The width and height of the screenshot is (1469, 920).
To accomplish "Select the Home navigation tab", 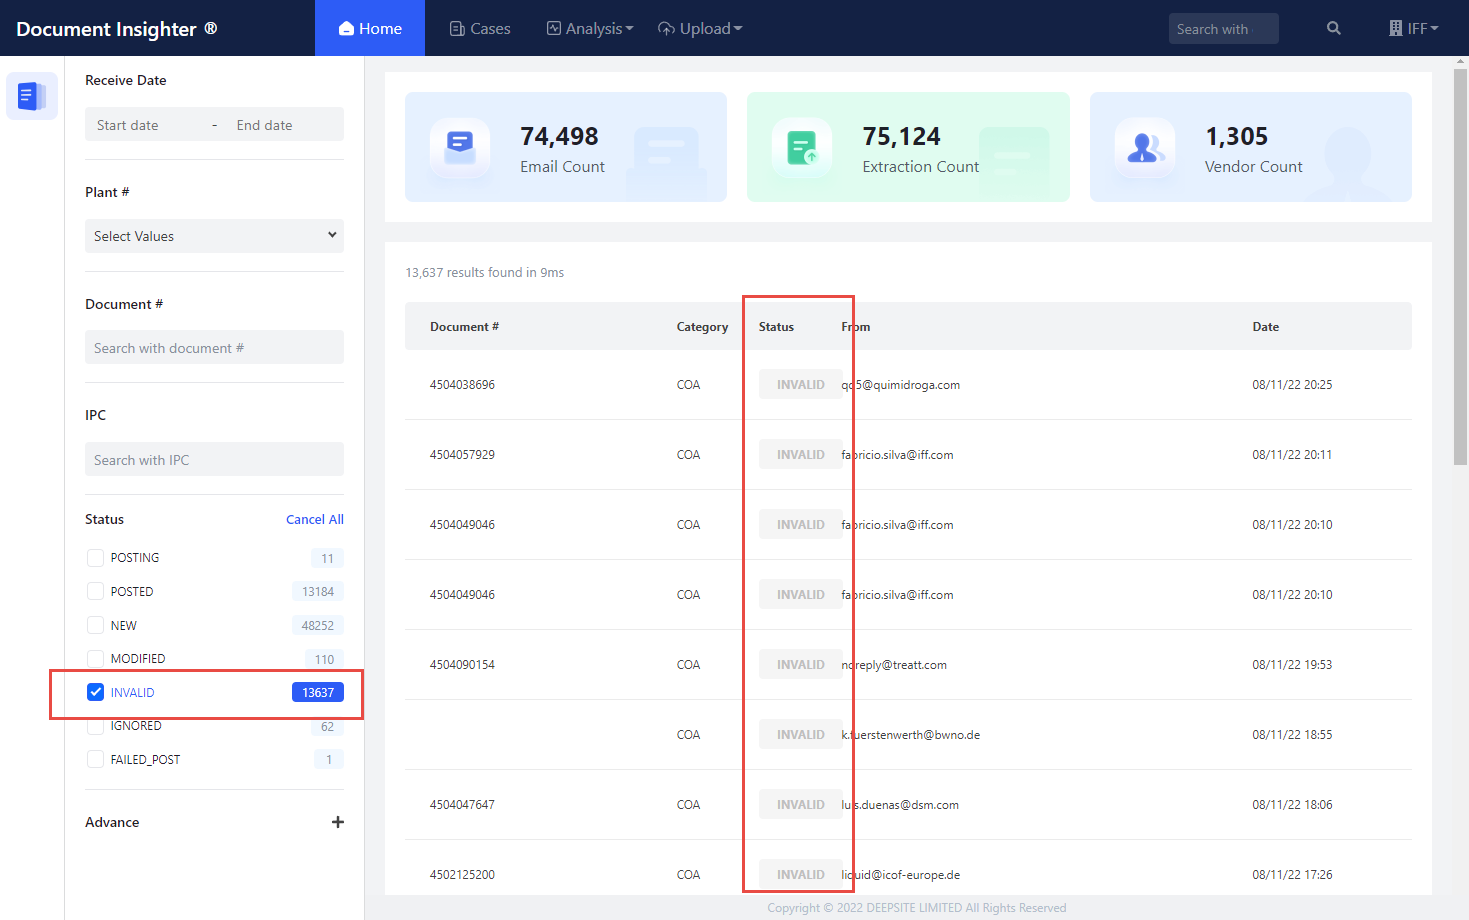I will click(x=370, y=28).
